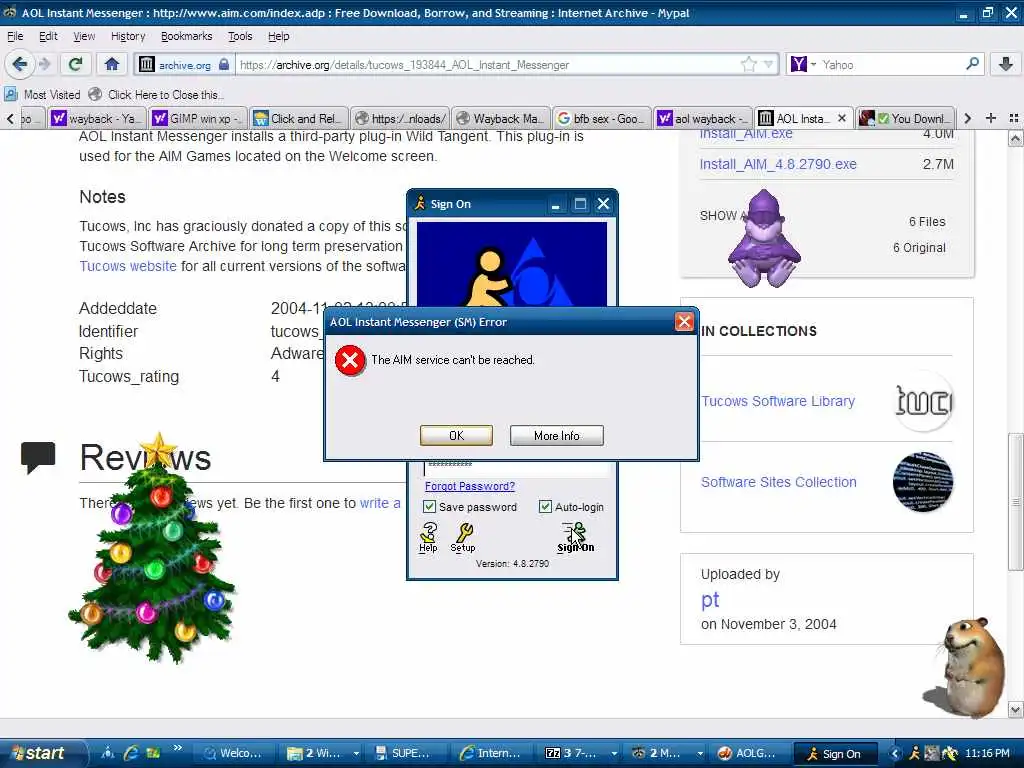The width and height of the screenshot is (1024, 768).
Task: Click the password field in Sign On window
Action: click(x=516, y=466)
